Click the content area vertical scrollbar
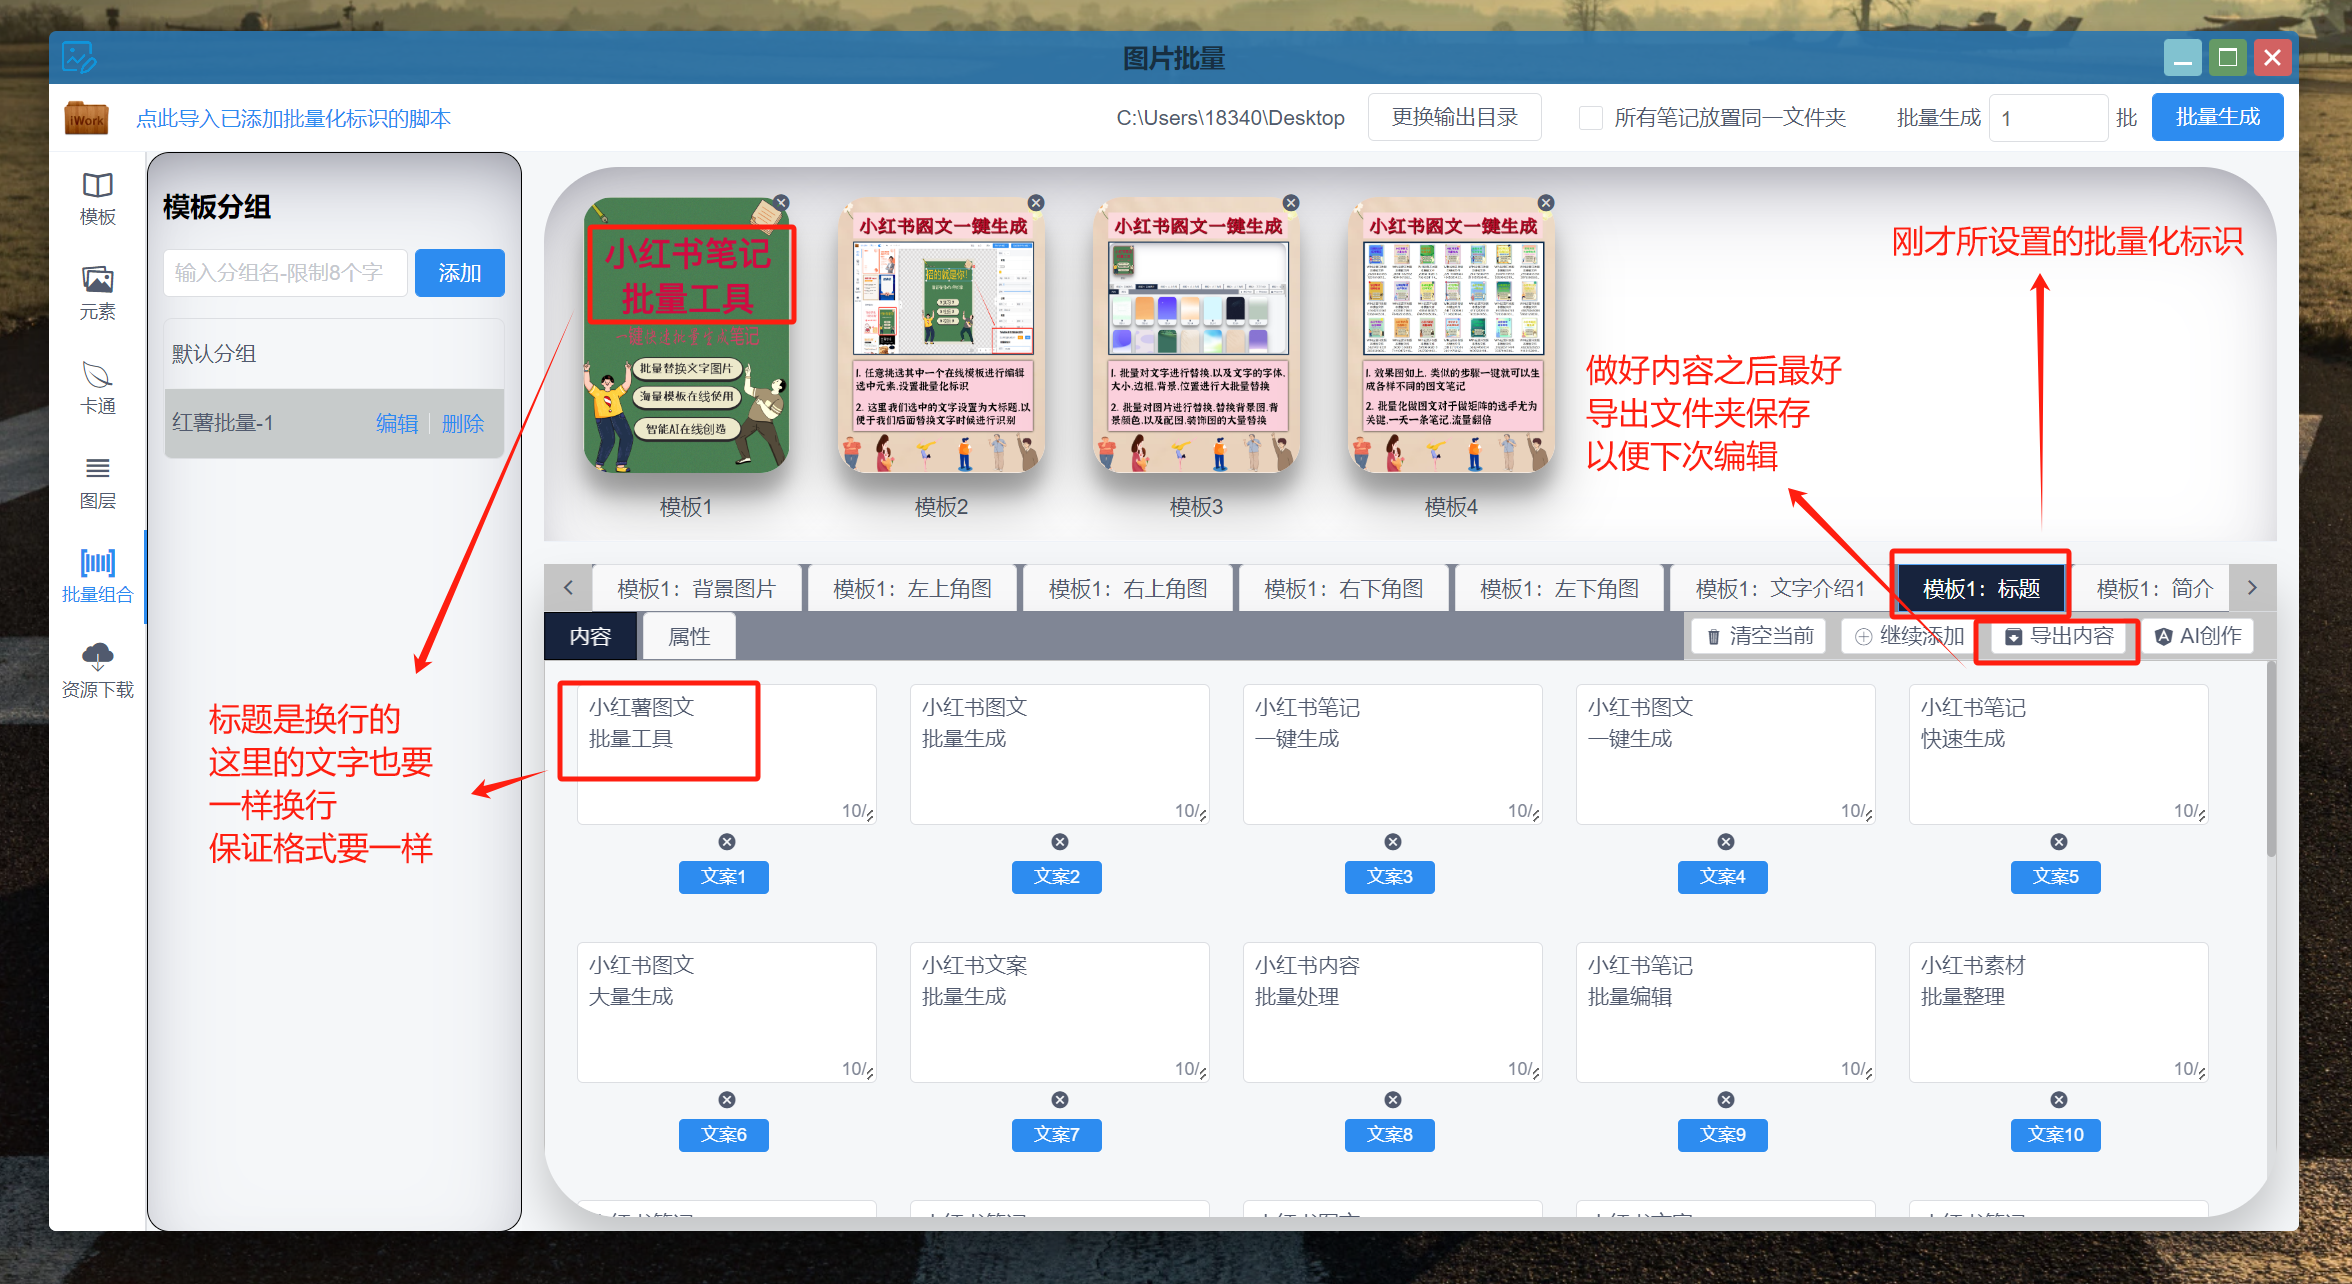 (2270, 760)
